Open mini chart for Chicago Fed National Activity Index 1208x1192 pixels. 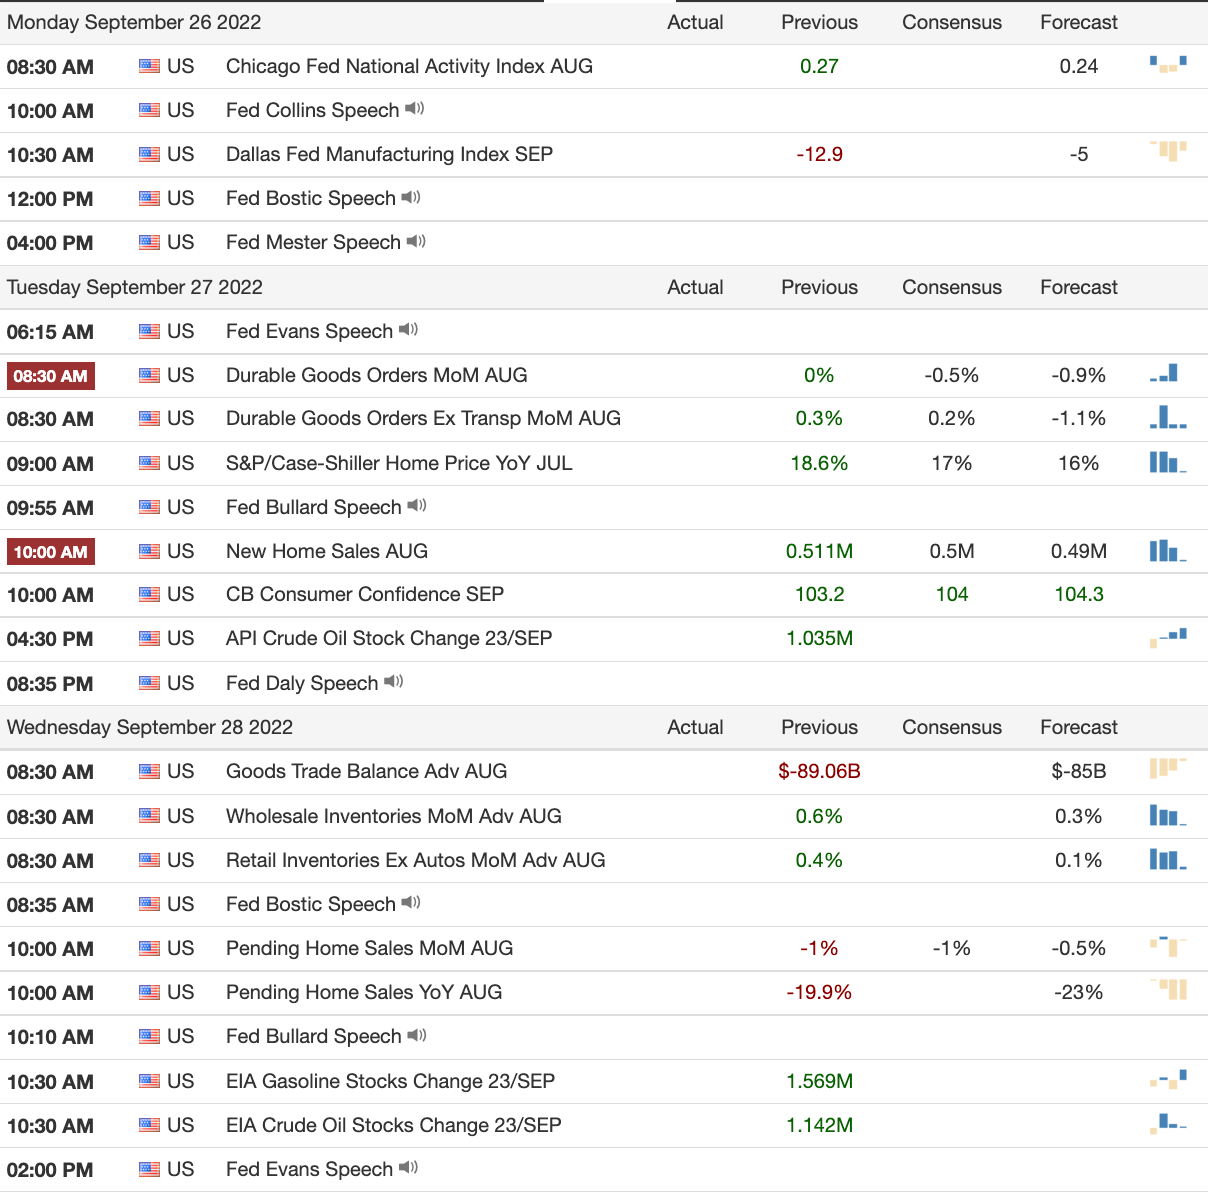1168,65
